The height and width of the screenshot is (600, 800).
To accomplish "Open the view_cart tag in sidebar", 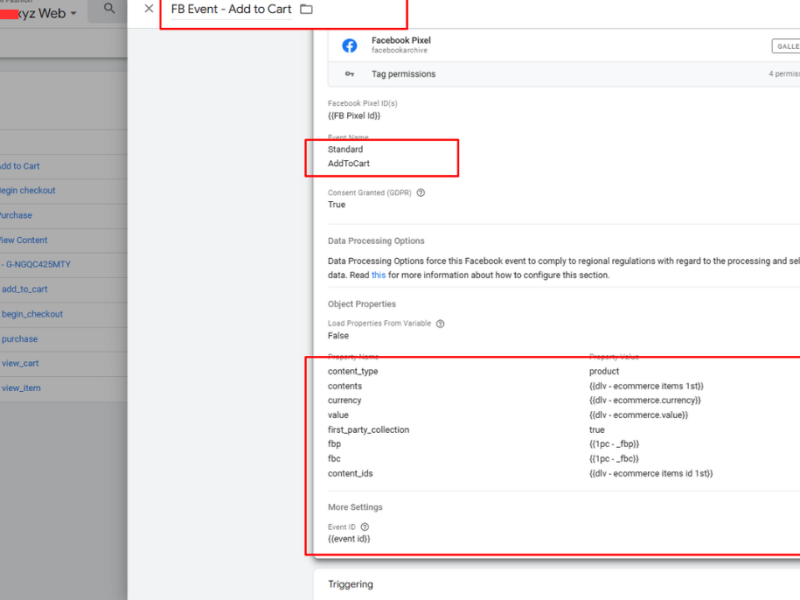I will (20, 363).
